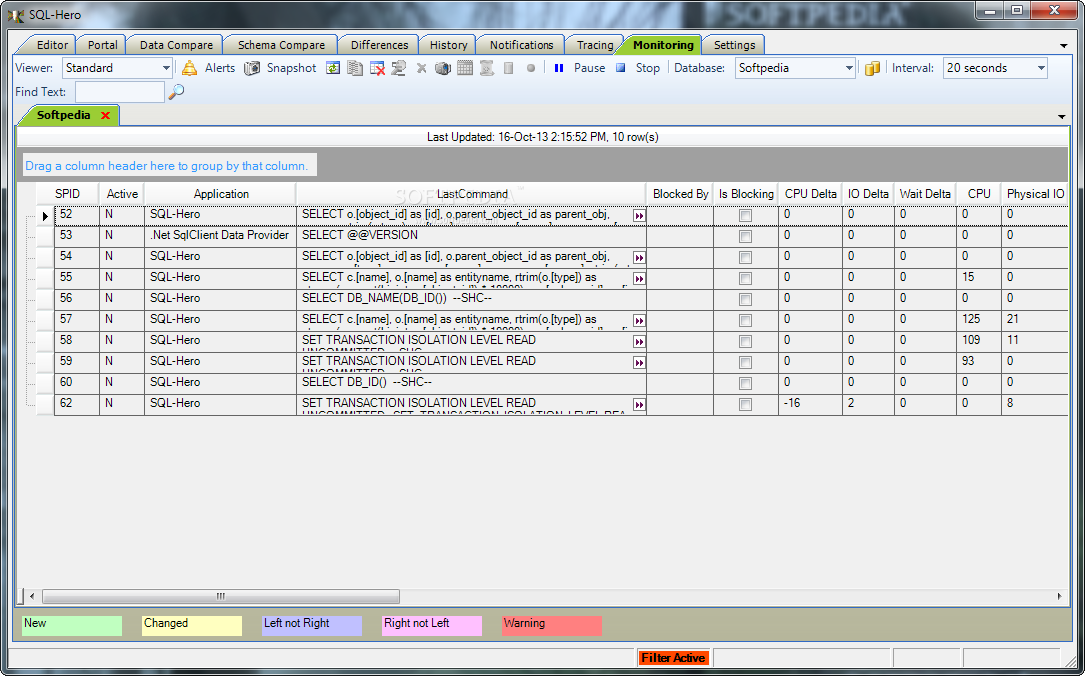Click the Alerts bell icon

pos(189,68)
